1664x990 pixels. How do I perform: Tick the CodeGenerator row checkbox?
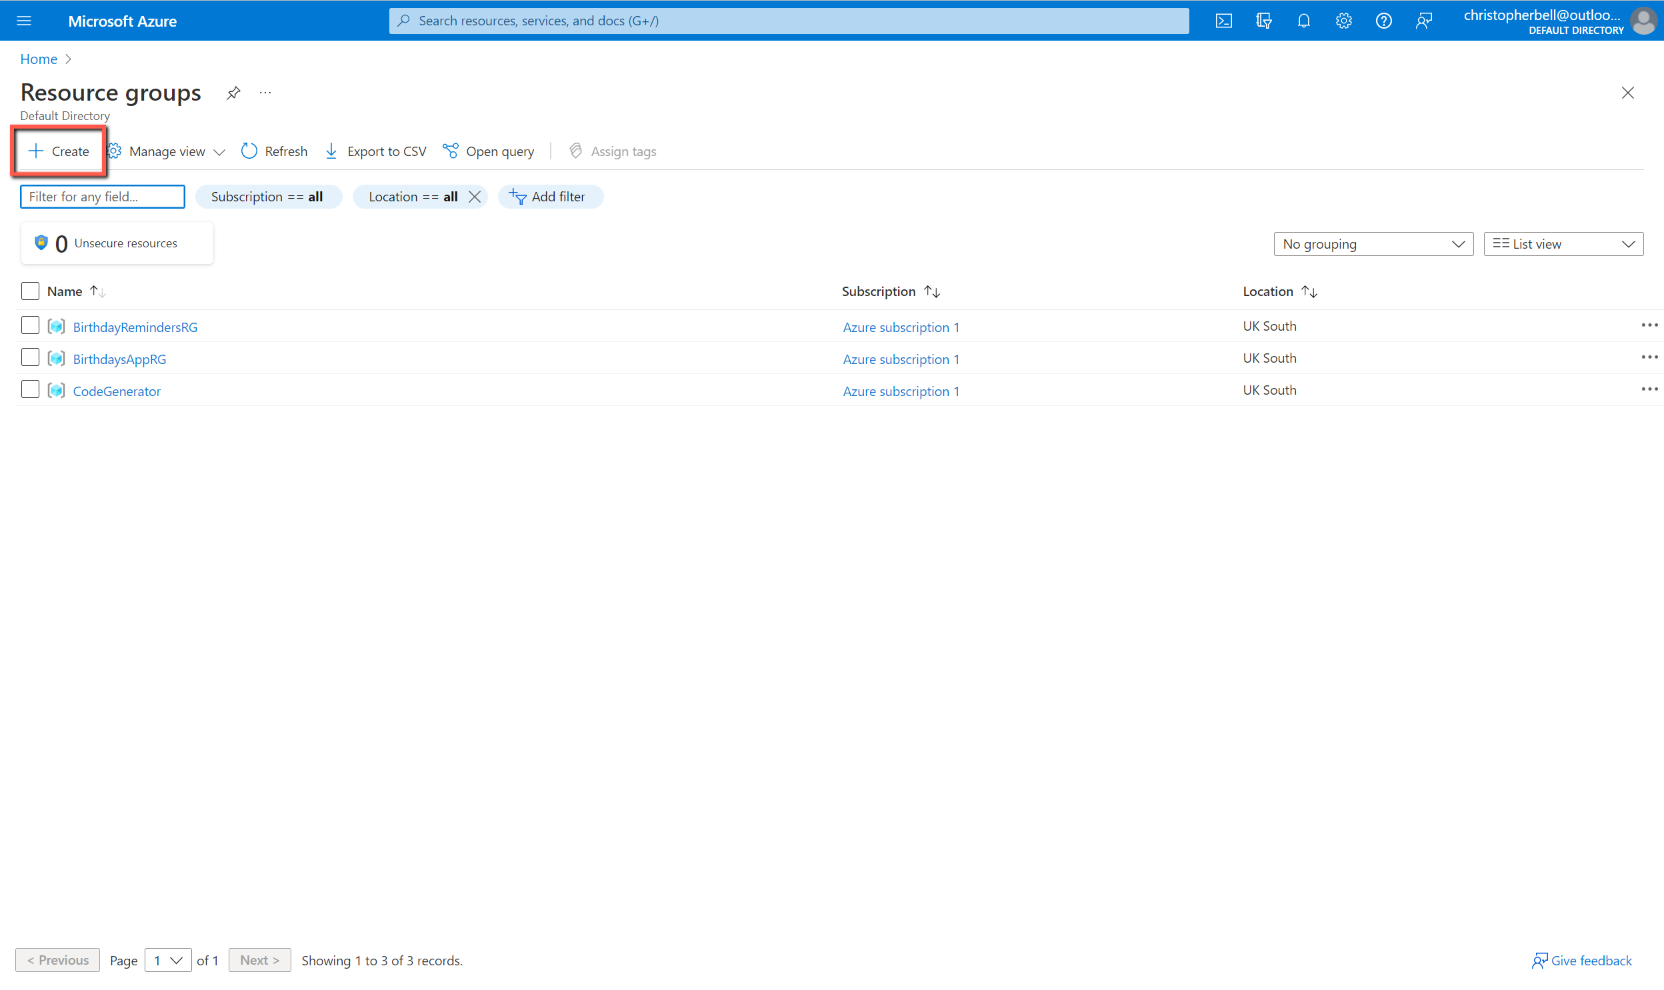30,390
